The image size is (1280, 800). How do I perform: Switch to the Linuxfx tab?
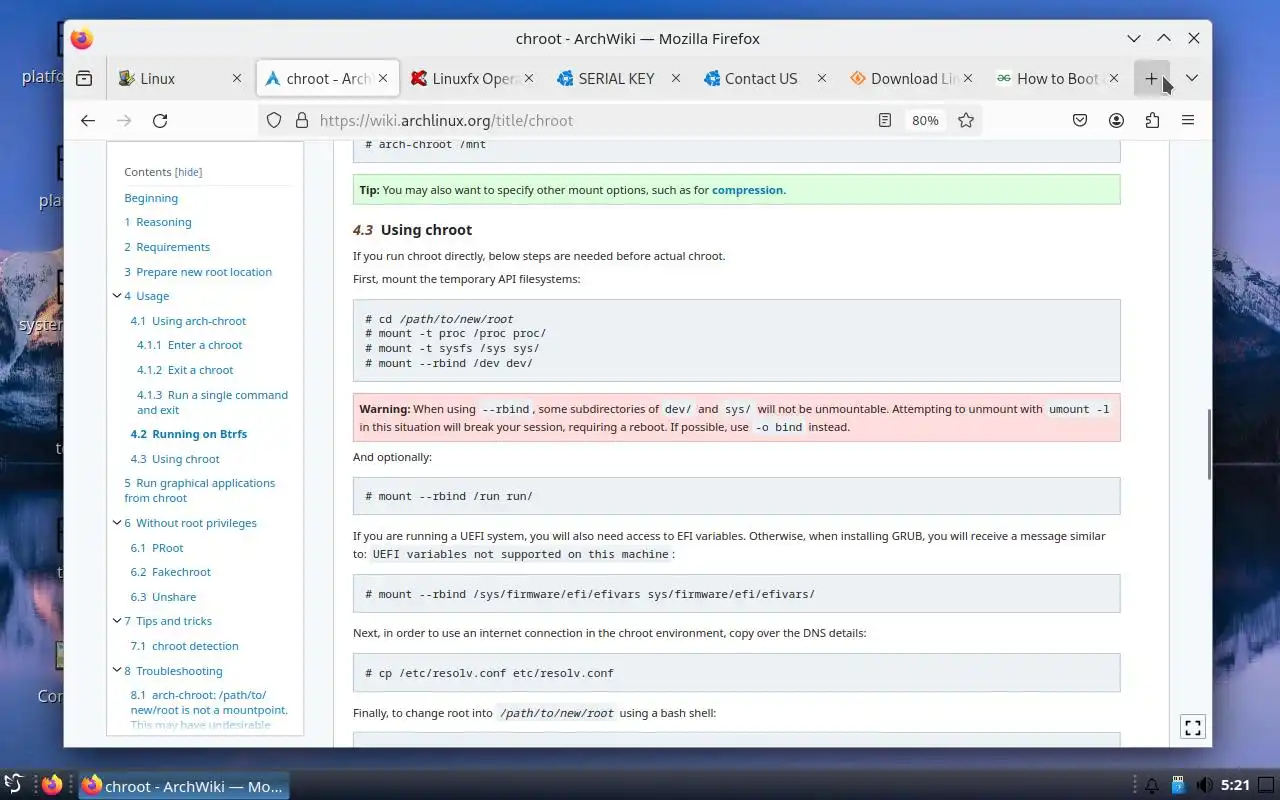point(473,78)
